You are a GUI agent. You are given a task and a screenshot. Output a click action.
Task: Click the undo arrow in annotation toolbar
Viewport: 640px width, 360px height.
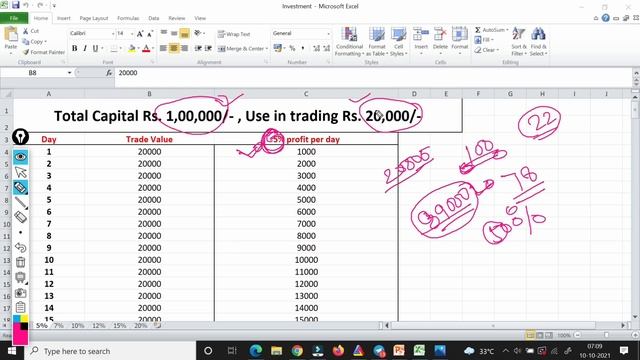[x=20, y=247]
